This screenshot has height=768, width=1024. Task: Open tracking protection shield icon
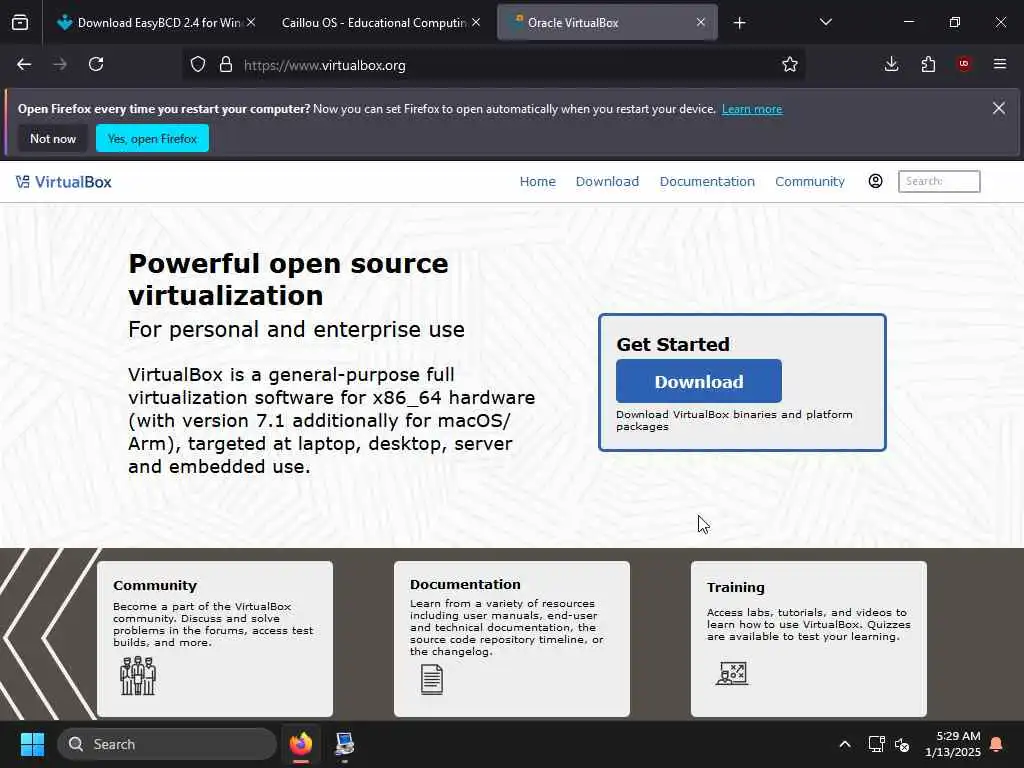(198, 65)
